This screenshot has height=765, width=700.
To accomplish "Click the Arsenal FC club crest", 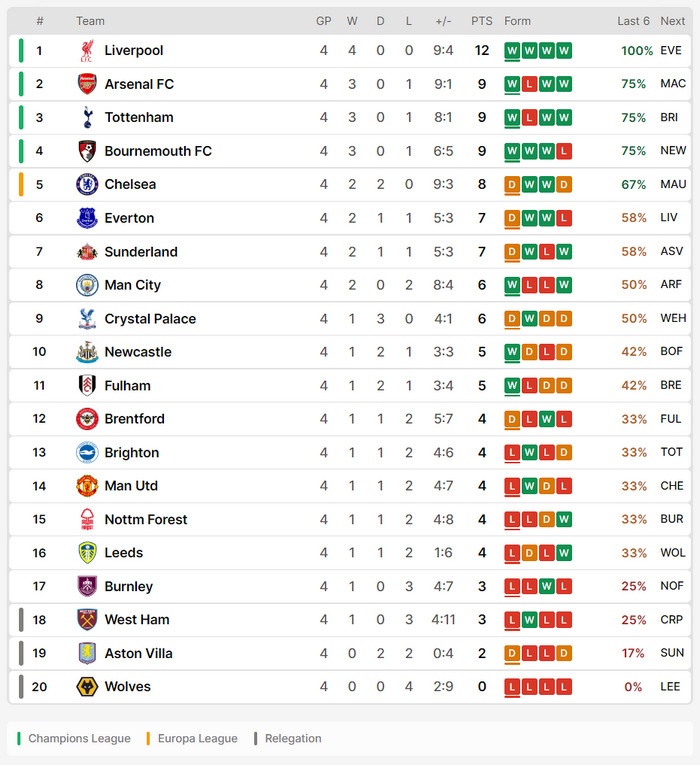I will tap(87, 84).
